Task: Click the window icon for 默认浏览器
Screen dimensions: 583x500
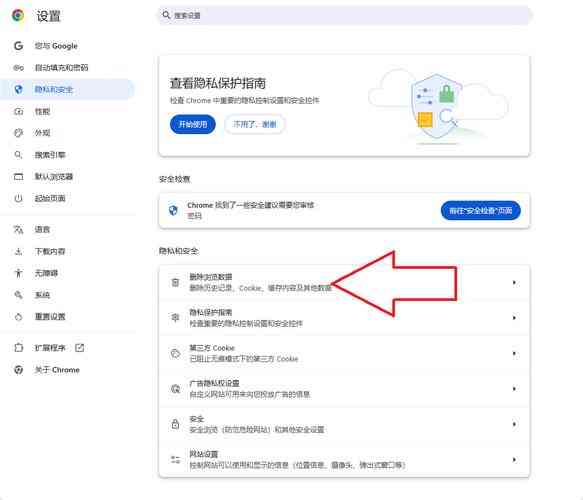Action: coord(18,177)
